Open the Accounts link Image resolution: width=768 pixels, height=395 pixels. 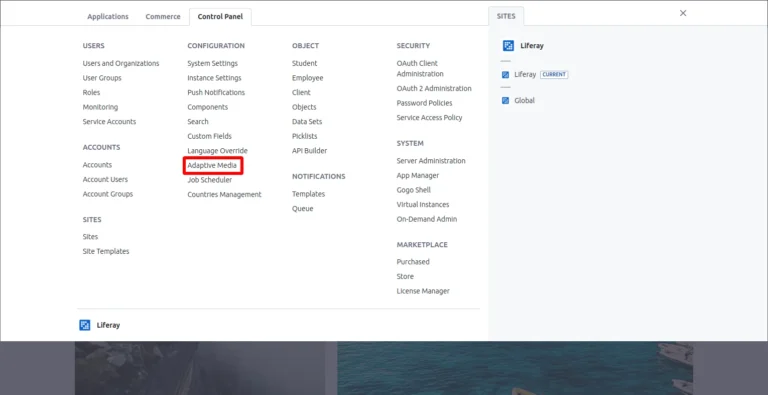click(x=97, y=165)
